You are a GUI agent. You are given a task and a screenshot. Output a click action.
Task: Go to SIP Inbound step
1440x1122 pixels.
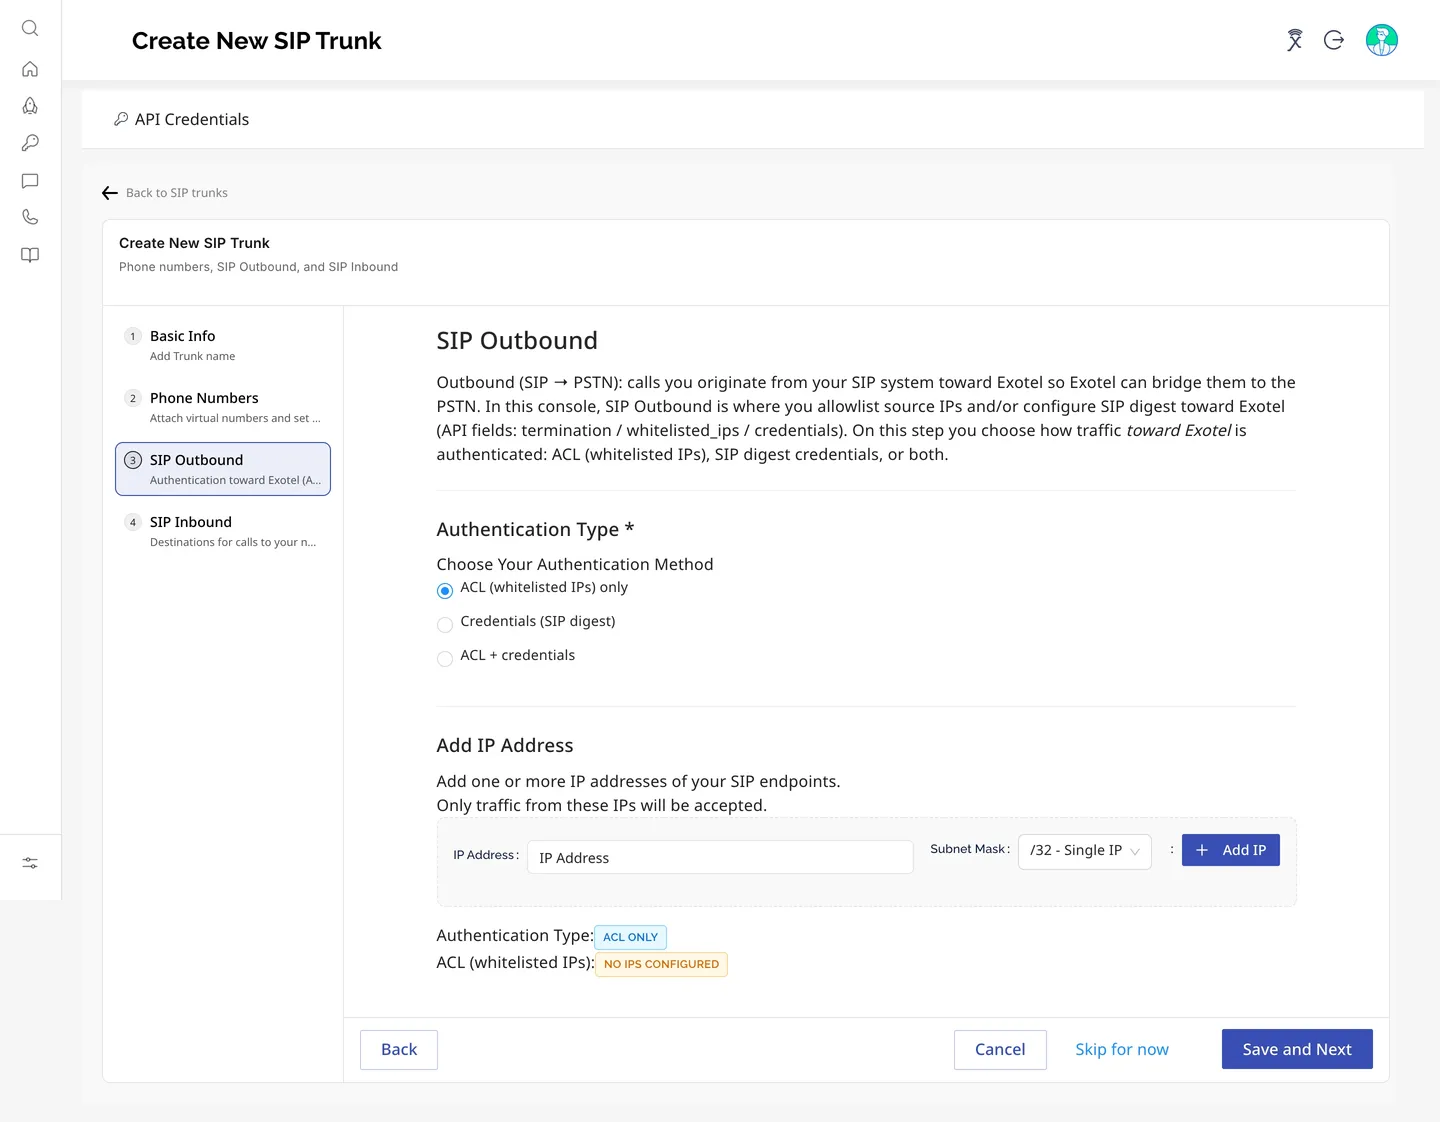[x=223, y=531]
